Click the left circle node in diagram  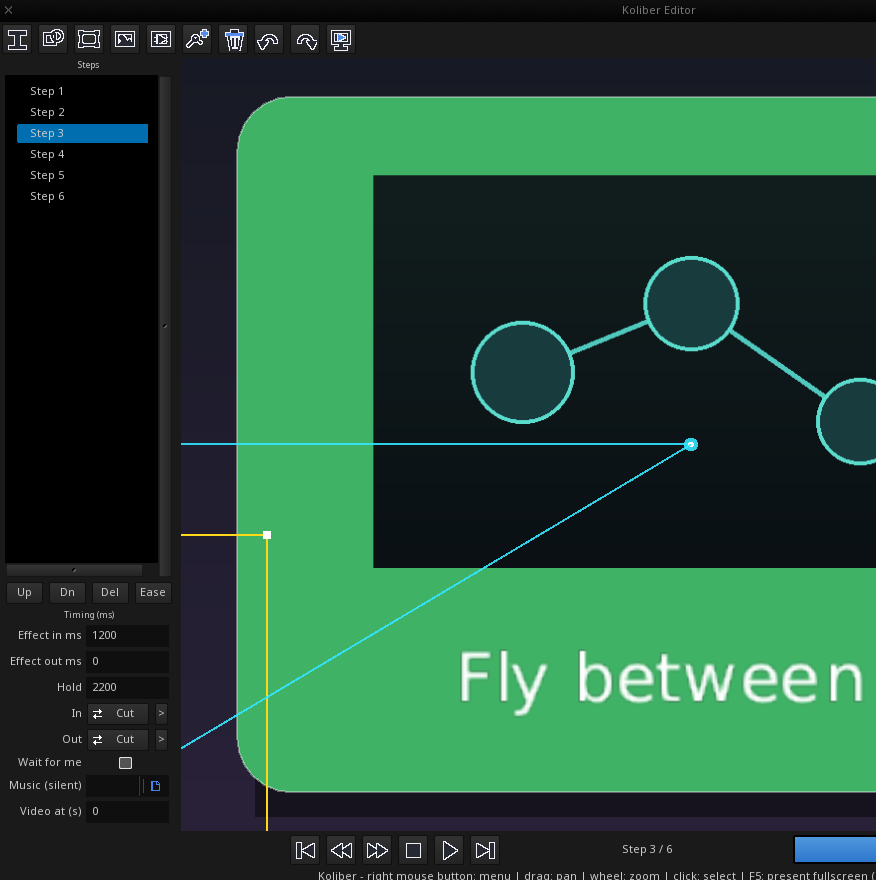point(522,372)
